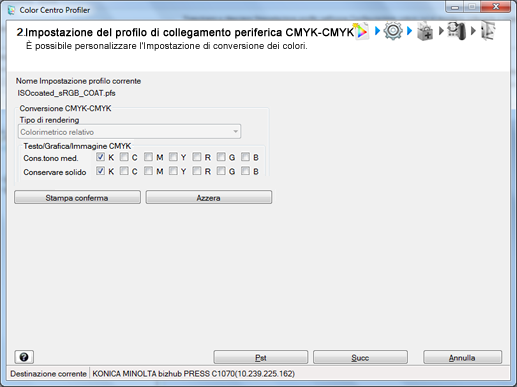The image size is (517, 387).
Task: Cancel with the Annulla button
Action: pyautogui.click(x=462, y=357)
